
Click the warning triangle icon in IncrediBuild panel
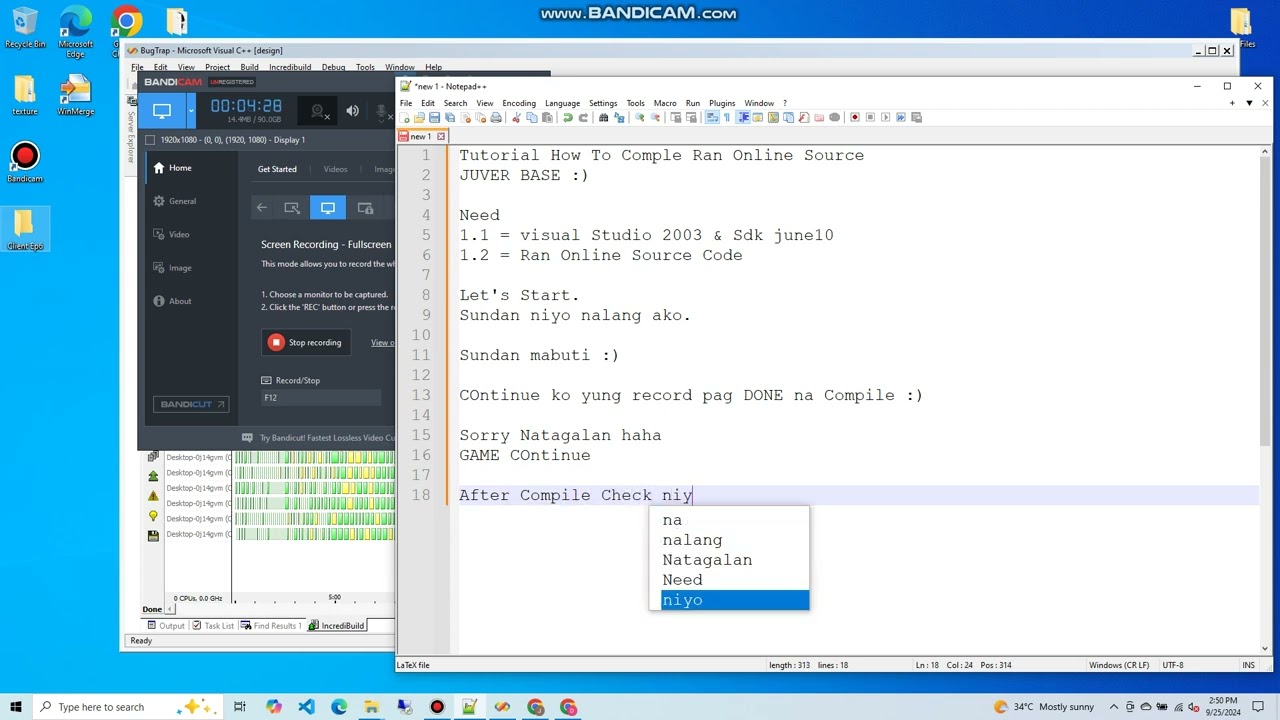(153, 496)
